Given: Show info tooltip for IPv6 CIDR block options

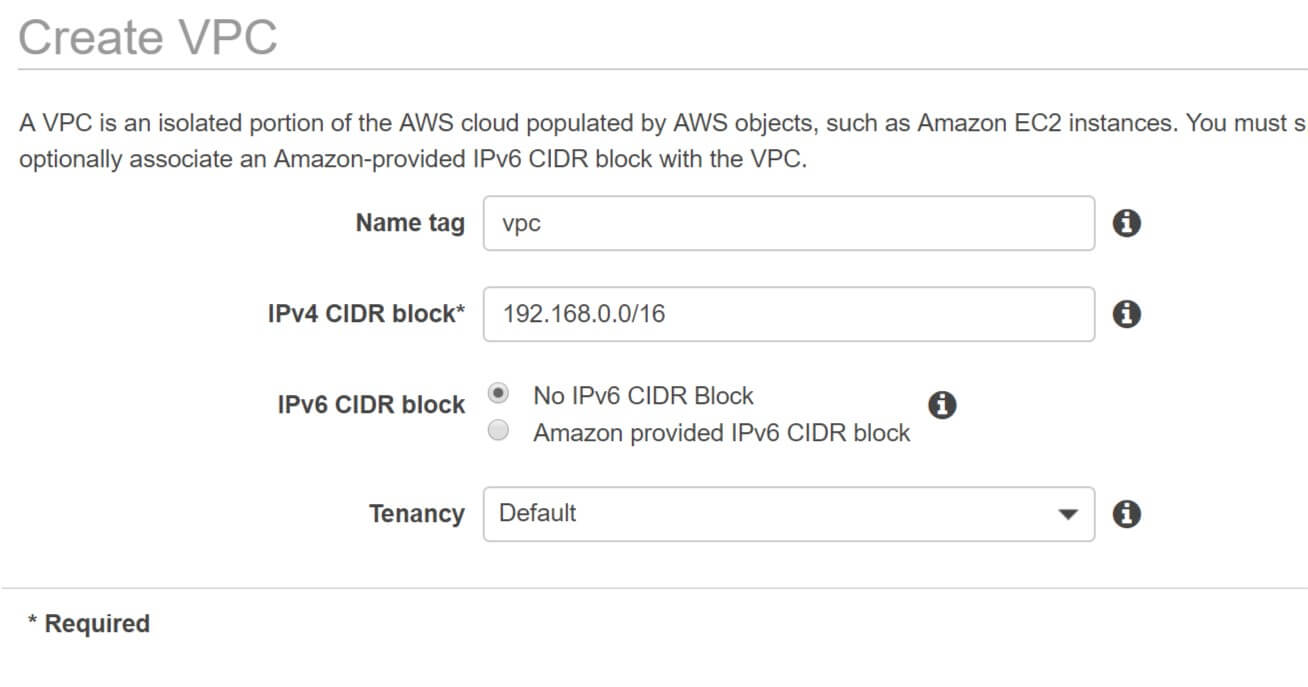Looking at the screenshot, I should click(x=942, y=405).
